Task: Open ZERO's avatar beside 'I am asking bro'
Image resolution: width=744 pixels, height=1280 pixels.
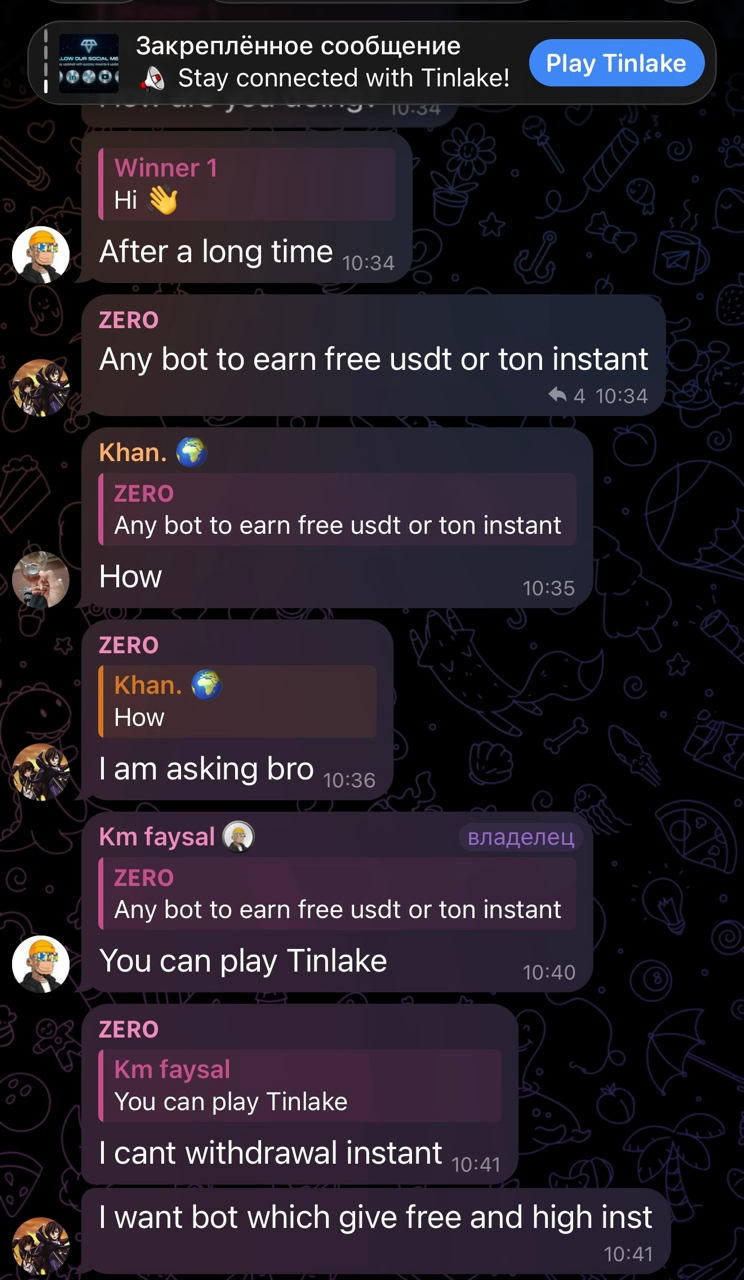Action: coord(41,771)
